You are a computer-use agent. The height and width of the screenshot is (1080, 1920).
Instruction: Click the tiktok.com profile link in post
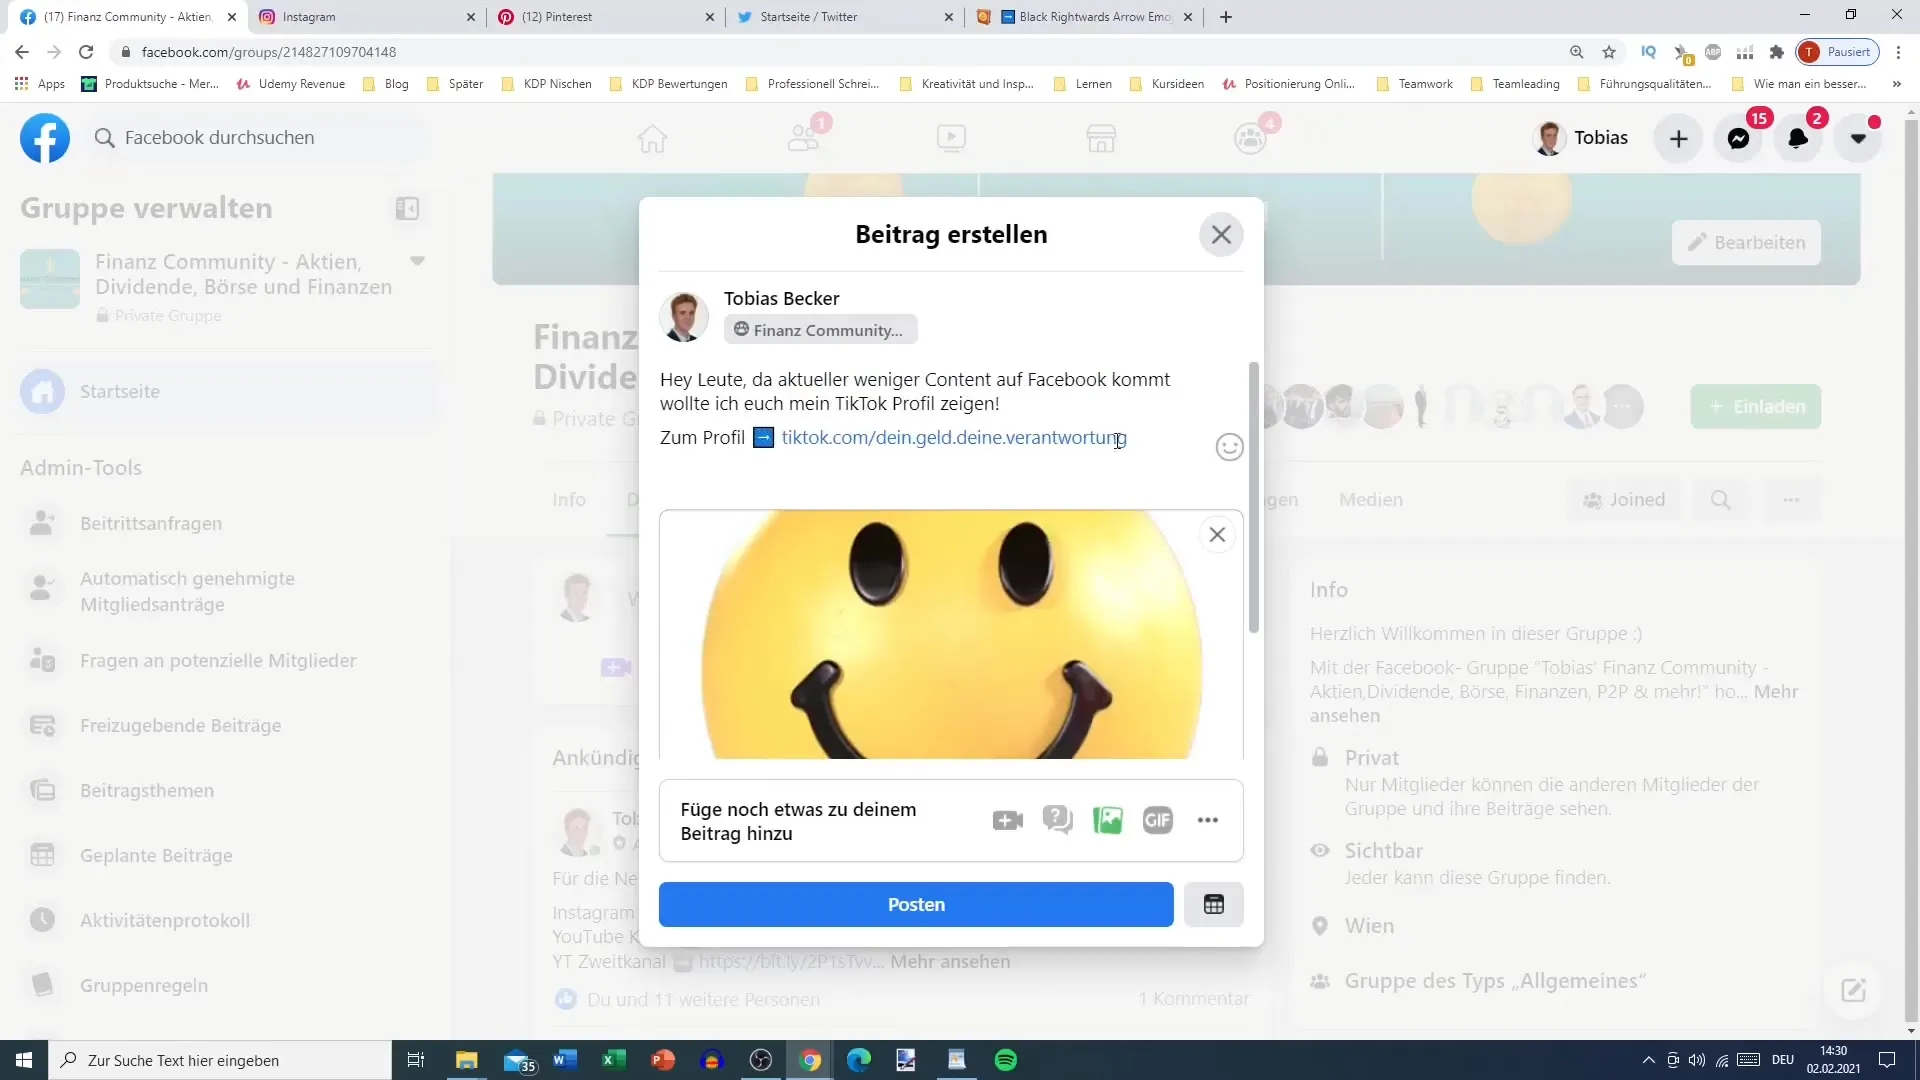tap(954, 438)
